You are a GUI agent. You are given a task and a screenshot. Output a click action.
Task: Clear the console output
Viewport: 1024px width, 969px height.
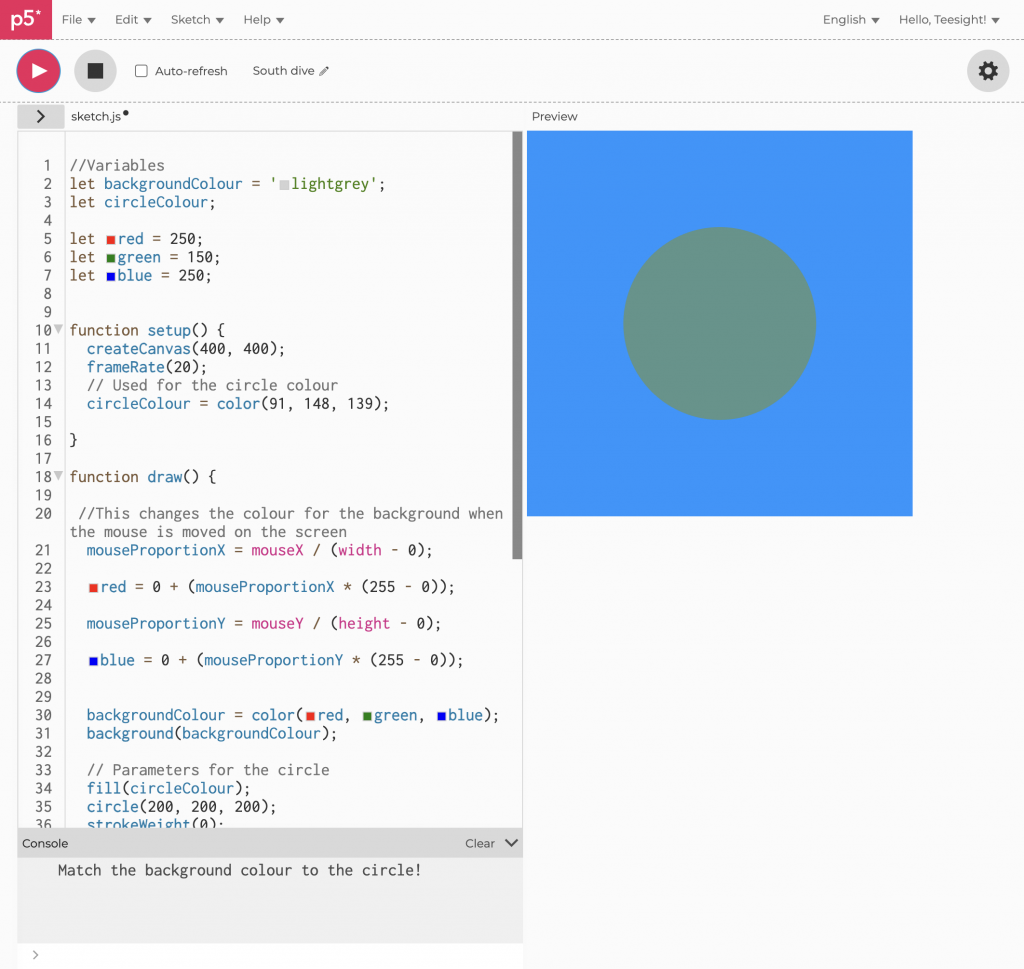point(480,843)
